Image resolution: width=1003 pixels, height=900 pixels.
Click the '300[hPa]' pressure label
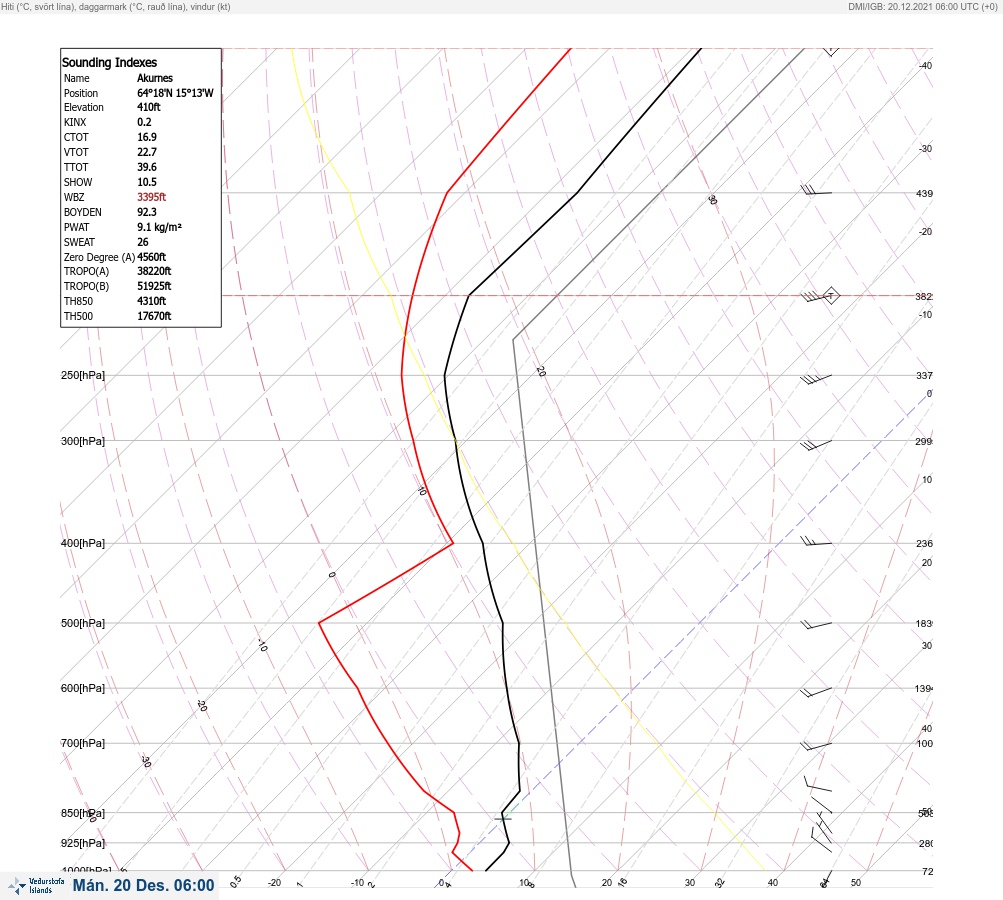pos(83,441)
